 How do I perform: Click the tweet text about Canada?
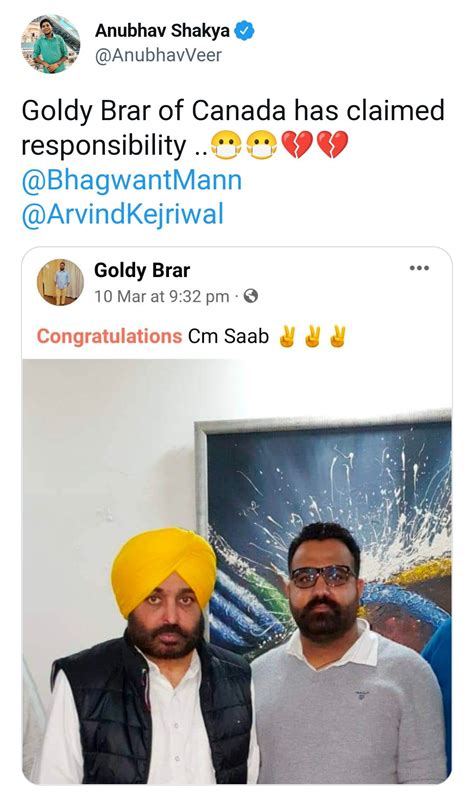click(233, 128)
